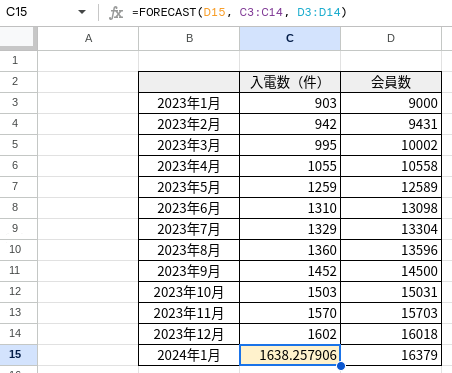Image resolution: width=452 pixels, height=373 pixels.
Task: Select cell 2023年1月
Action: [189, 103]
